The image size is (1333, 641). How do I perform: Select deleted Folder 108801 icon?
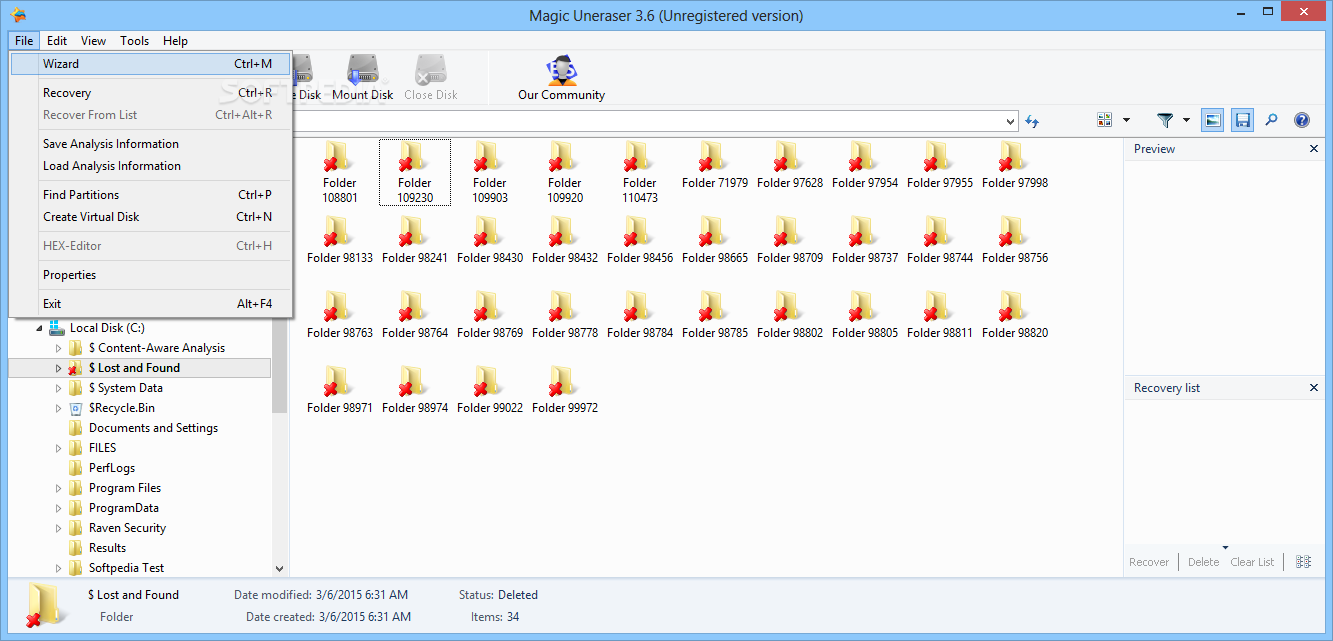337,158
